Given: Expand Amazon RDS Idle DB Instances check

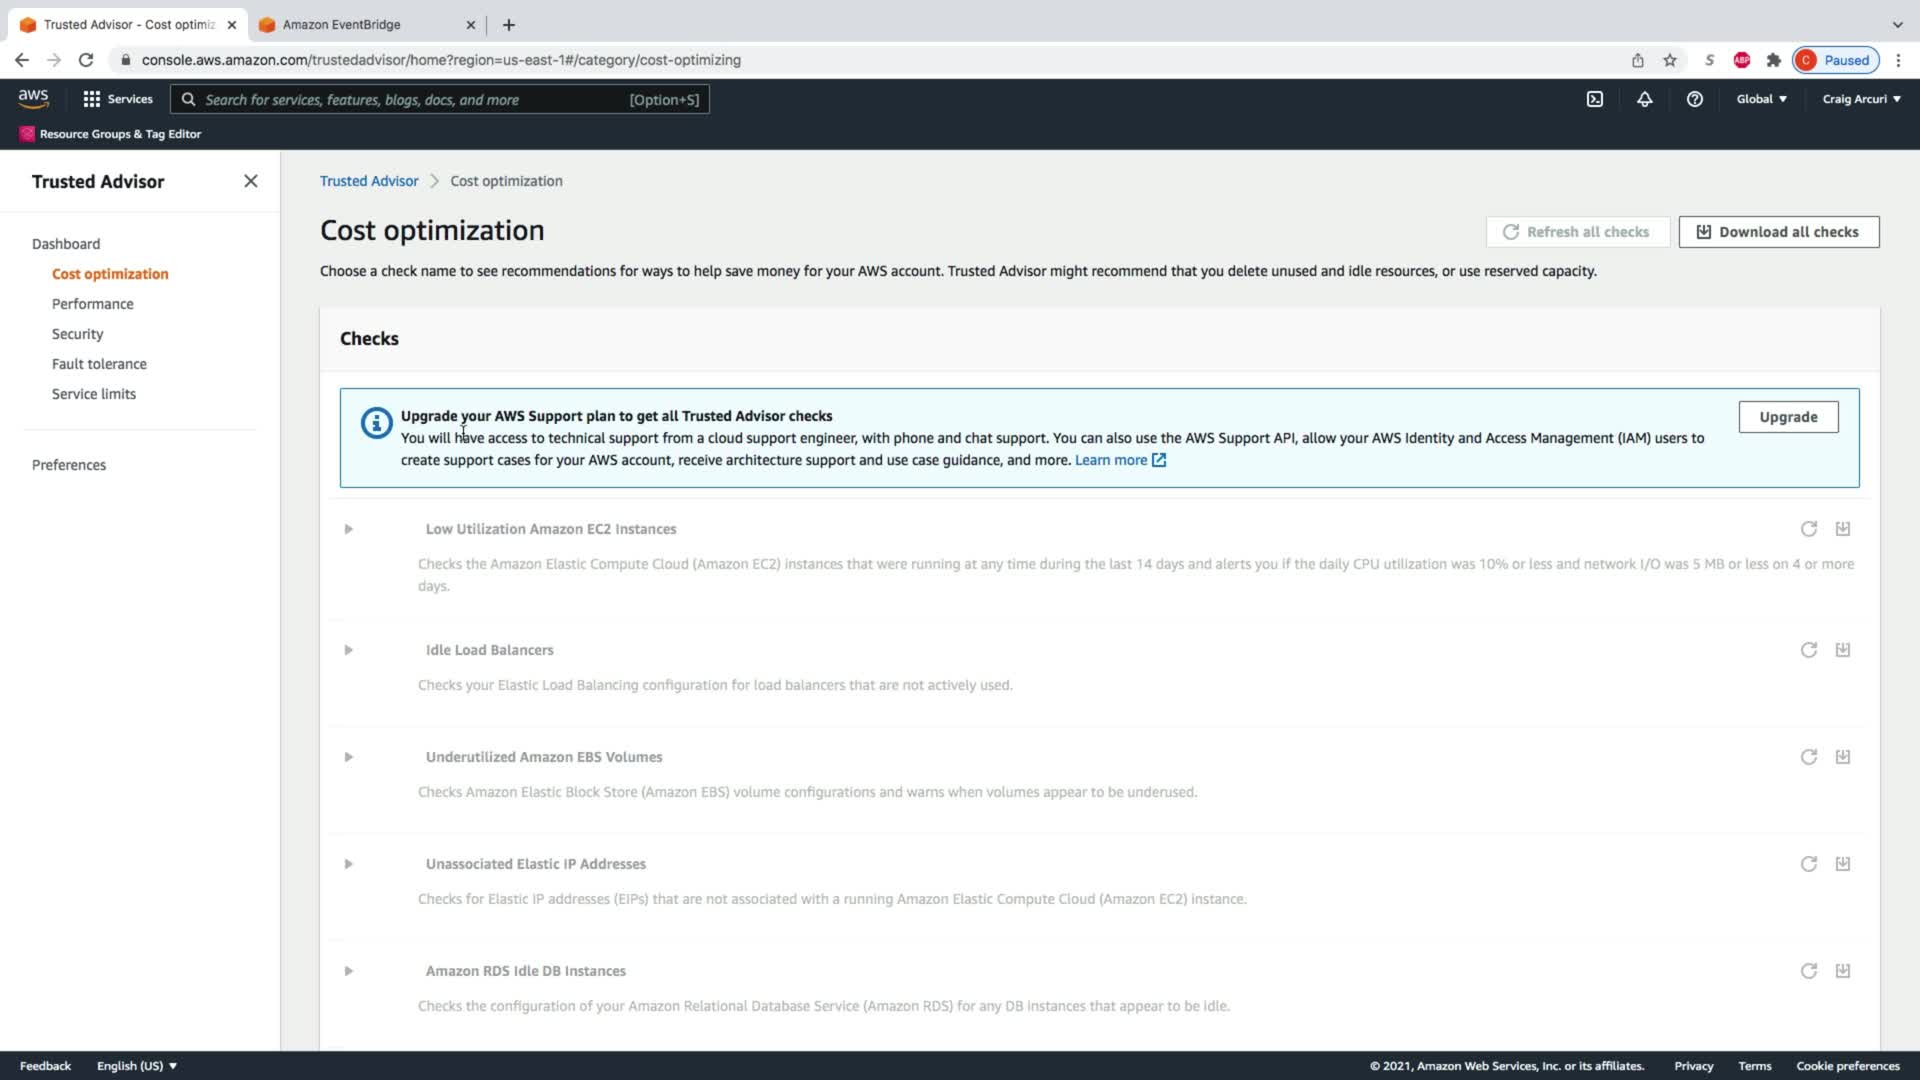Looking at the screenshot, I should click(x=348, y=971).
